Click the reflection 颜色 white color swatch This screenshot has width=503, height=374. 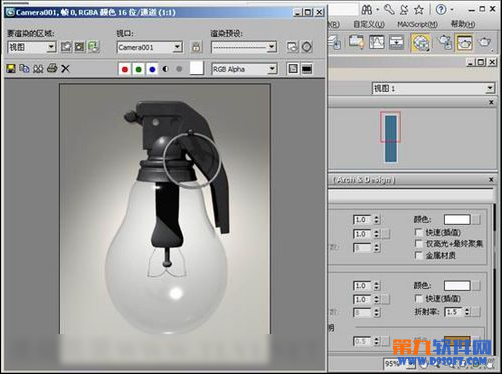[457, 219]
